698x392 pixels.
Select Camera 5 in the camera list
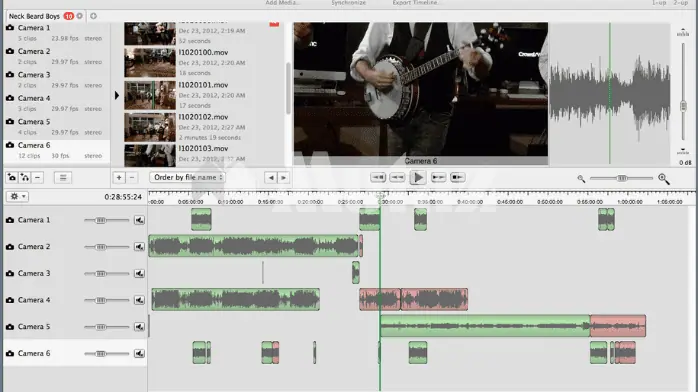(57, 127)
